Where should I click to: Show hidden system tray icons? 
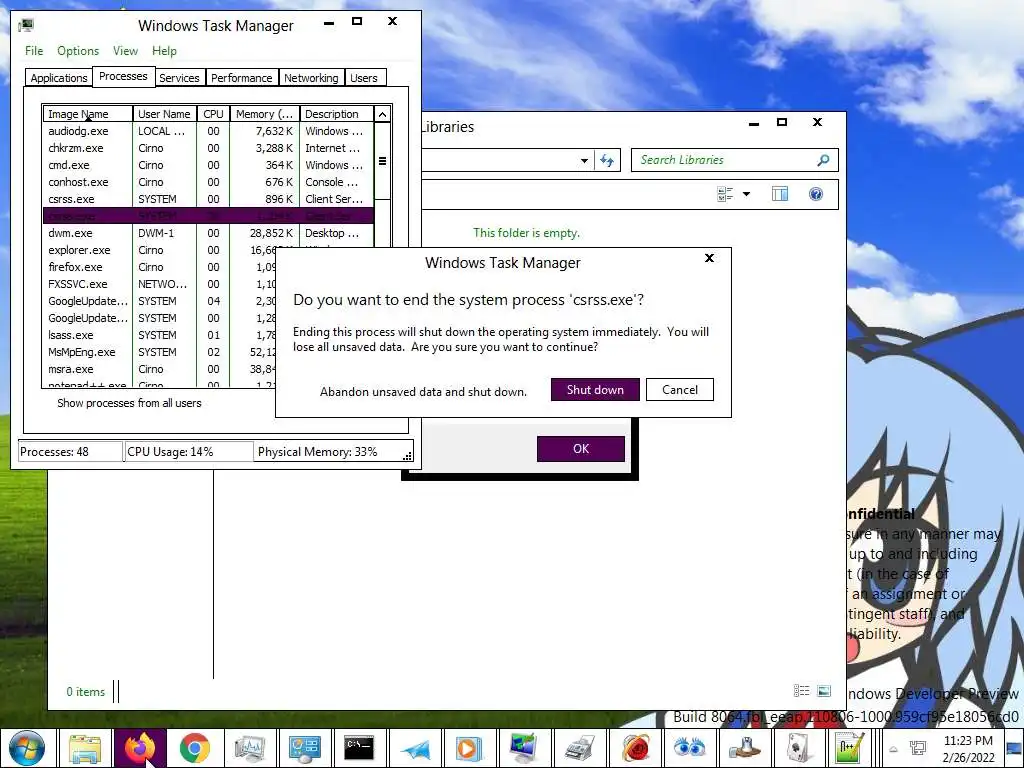pyautogui.click(x=893, y=749)
